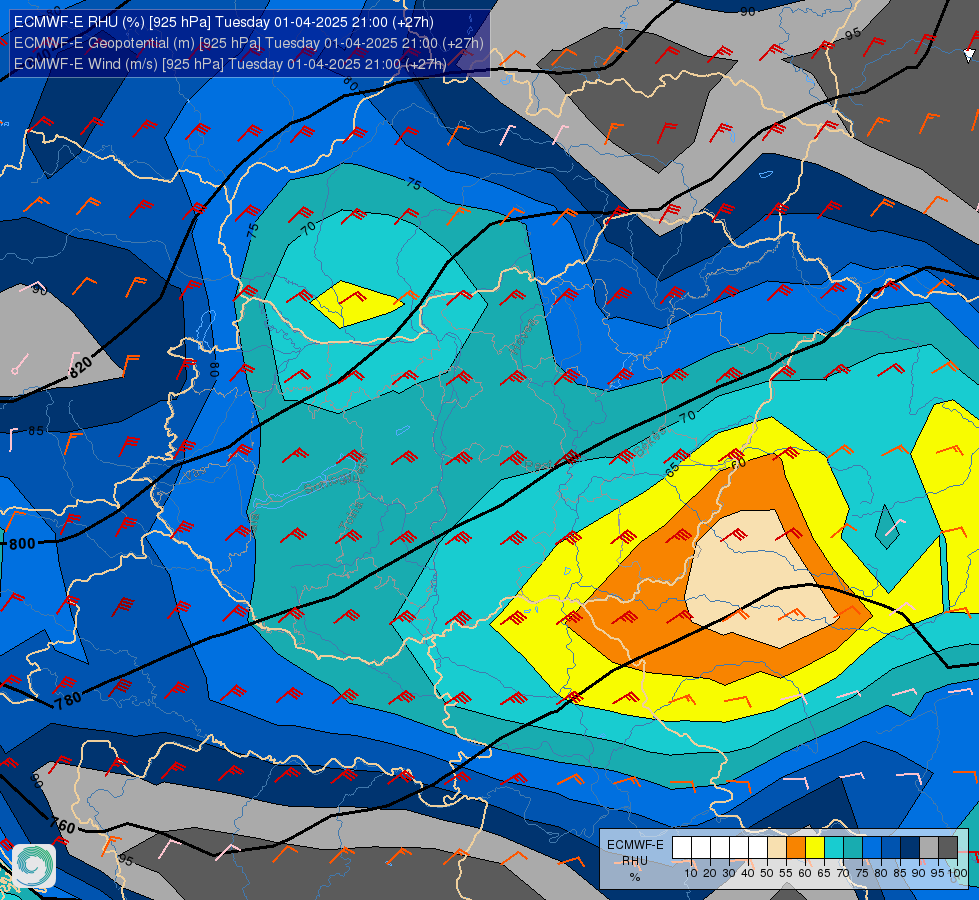Click the "85" humidity contour label on map
The width and height of the screenshot is (979, 900).
36,431
